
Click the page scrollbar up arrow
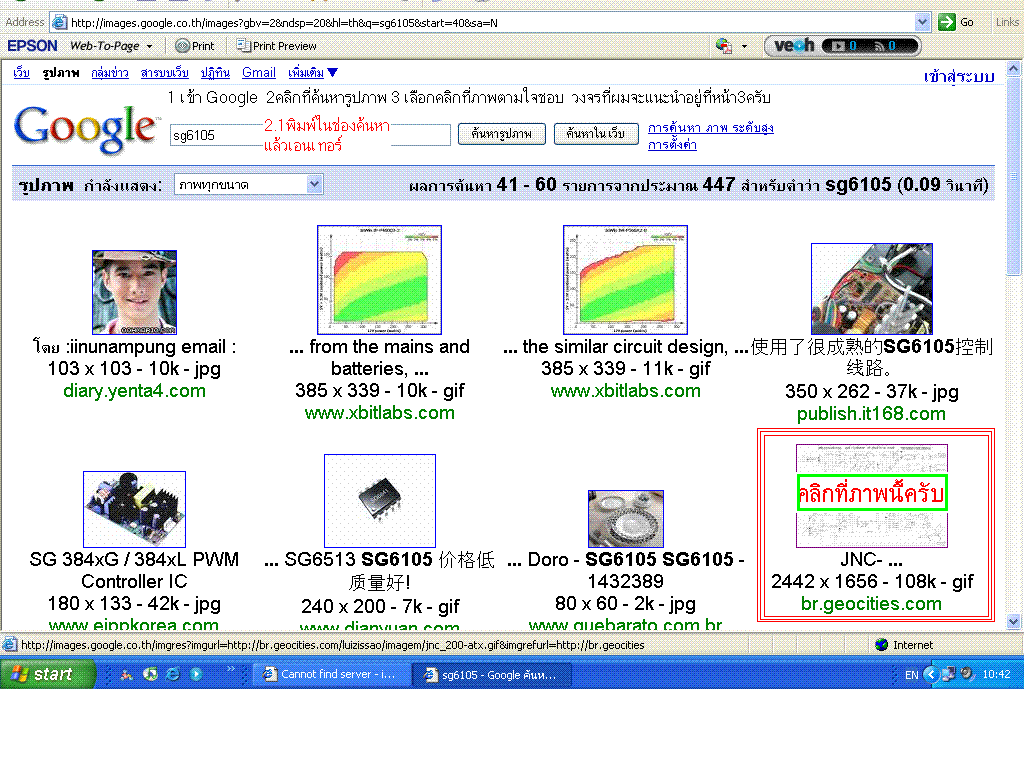tap(1014, 68)
